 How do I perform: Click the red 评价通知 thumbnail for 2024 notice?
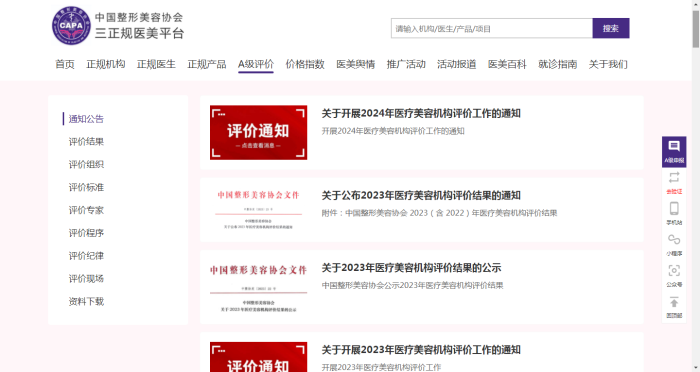click(258, 132)
